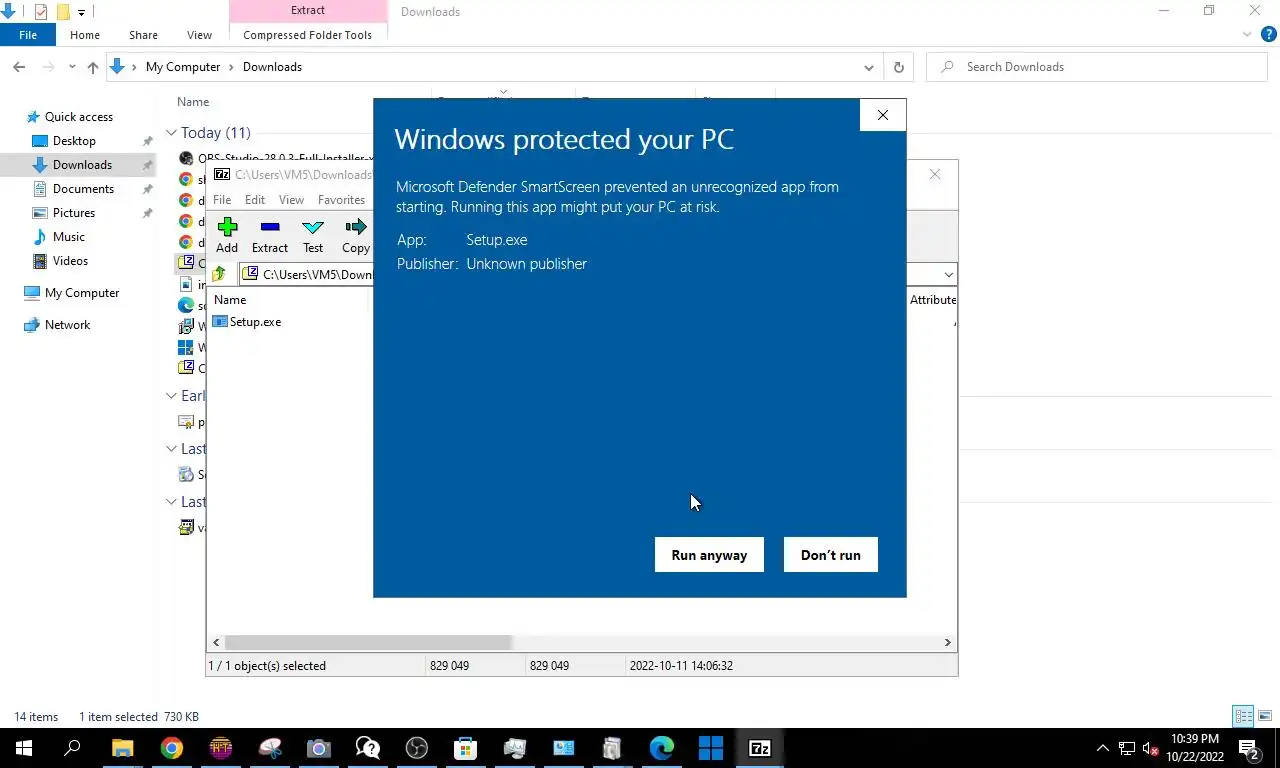Expand the Explorer ribbon
This screenshot has height=768, width=1280.
[x=1247, y=35]
